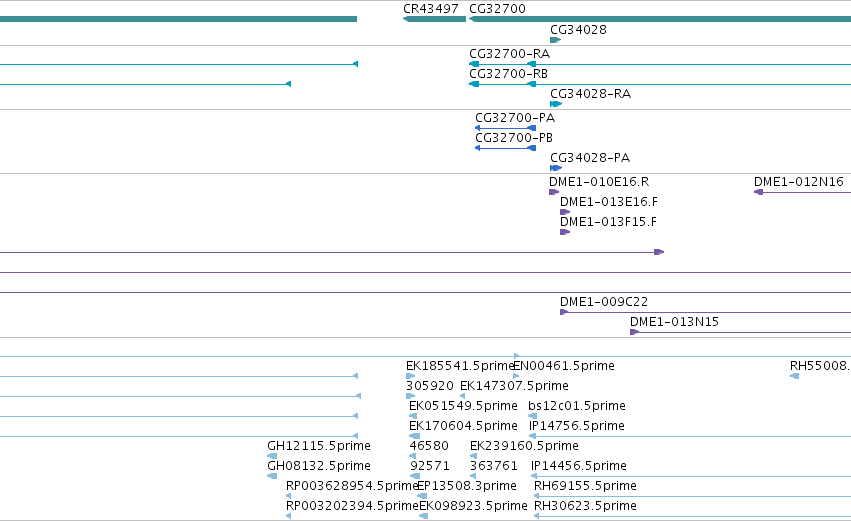Open transcript label CG34028-RA
The height and width of the screenshot is (521, 851).
590,94
